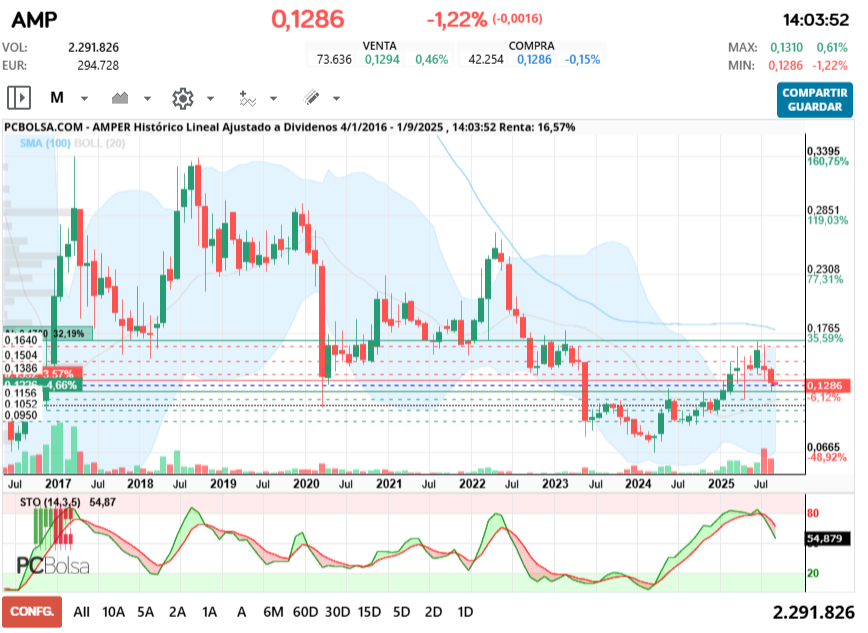Click the 32,19% level tag

pos(69,333)
